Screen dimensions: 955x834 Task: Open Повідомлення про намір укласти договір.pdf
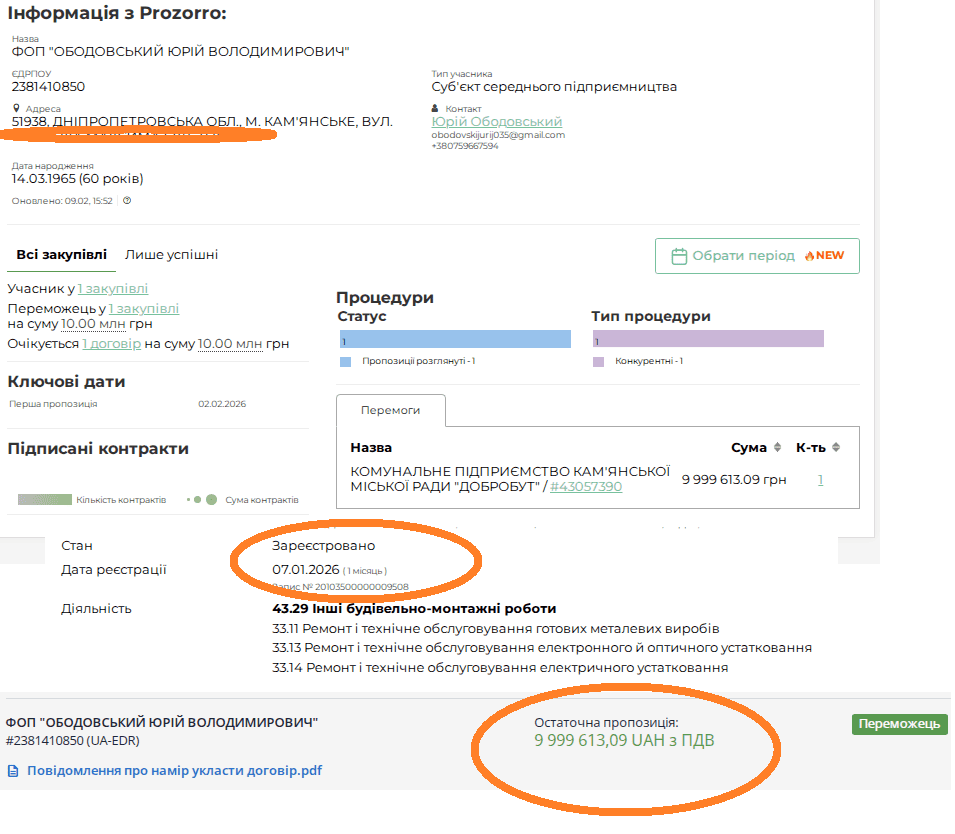[174, 771]
